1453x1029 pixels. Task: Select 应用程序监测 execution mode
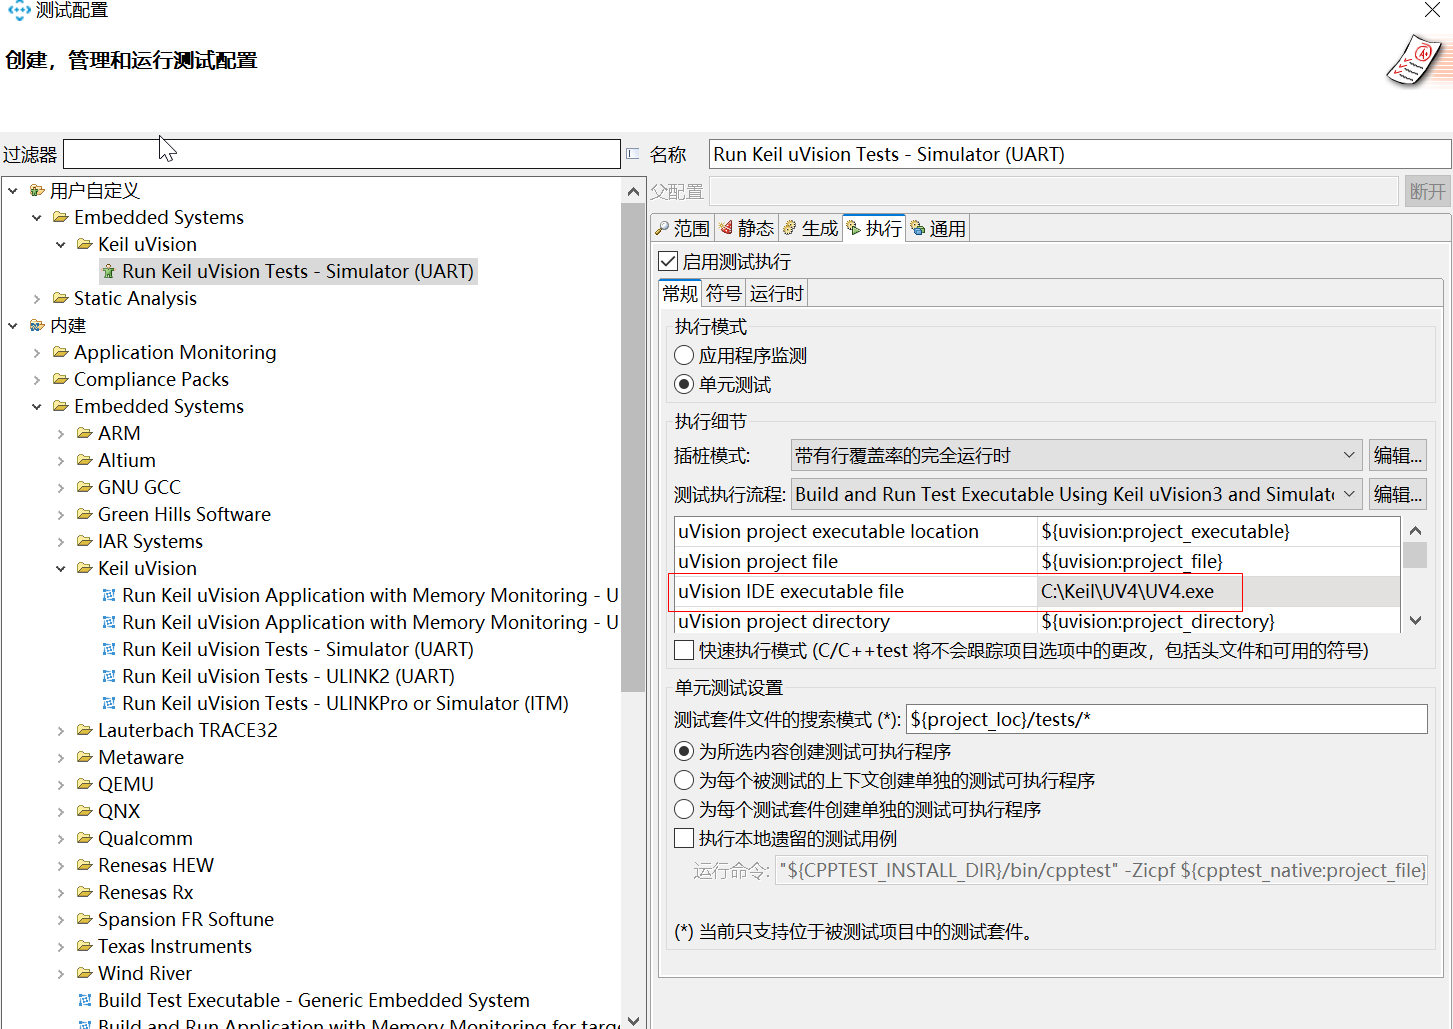684,355
